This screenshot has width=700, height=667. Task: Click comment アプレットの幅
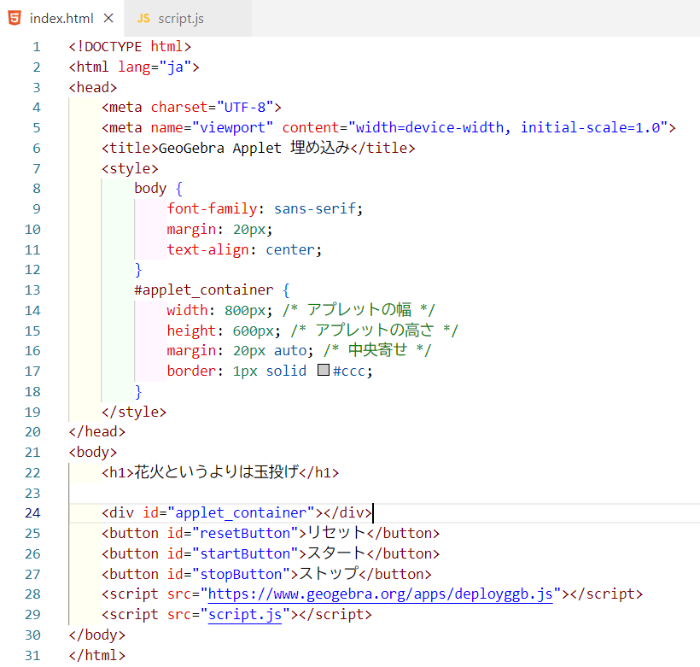(359, 310)
